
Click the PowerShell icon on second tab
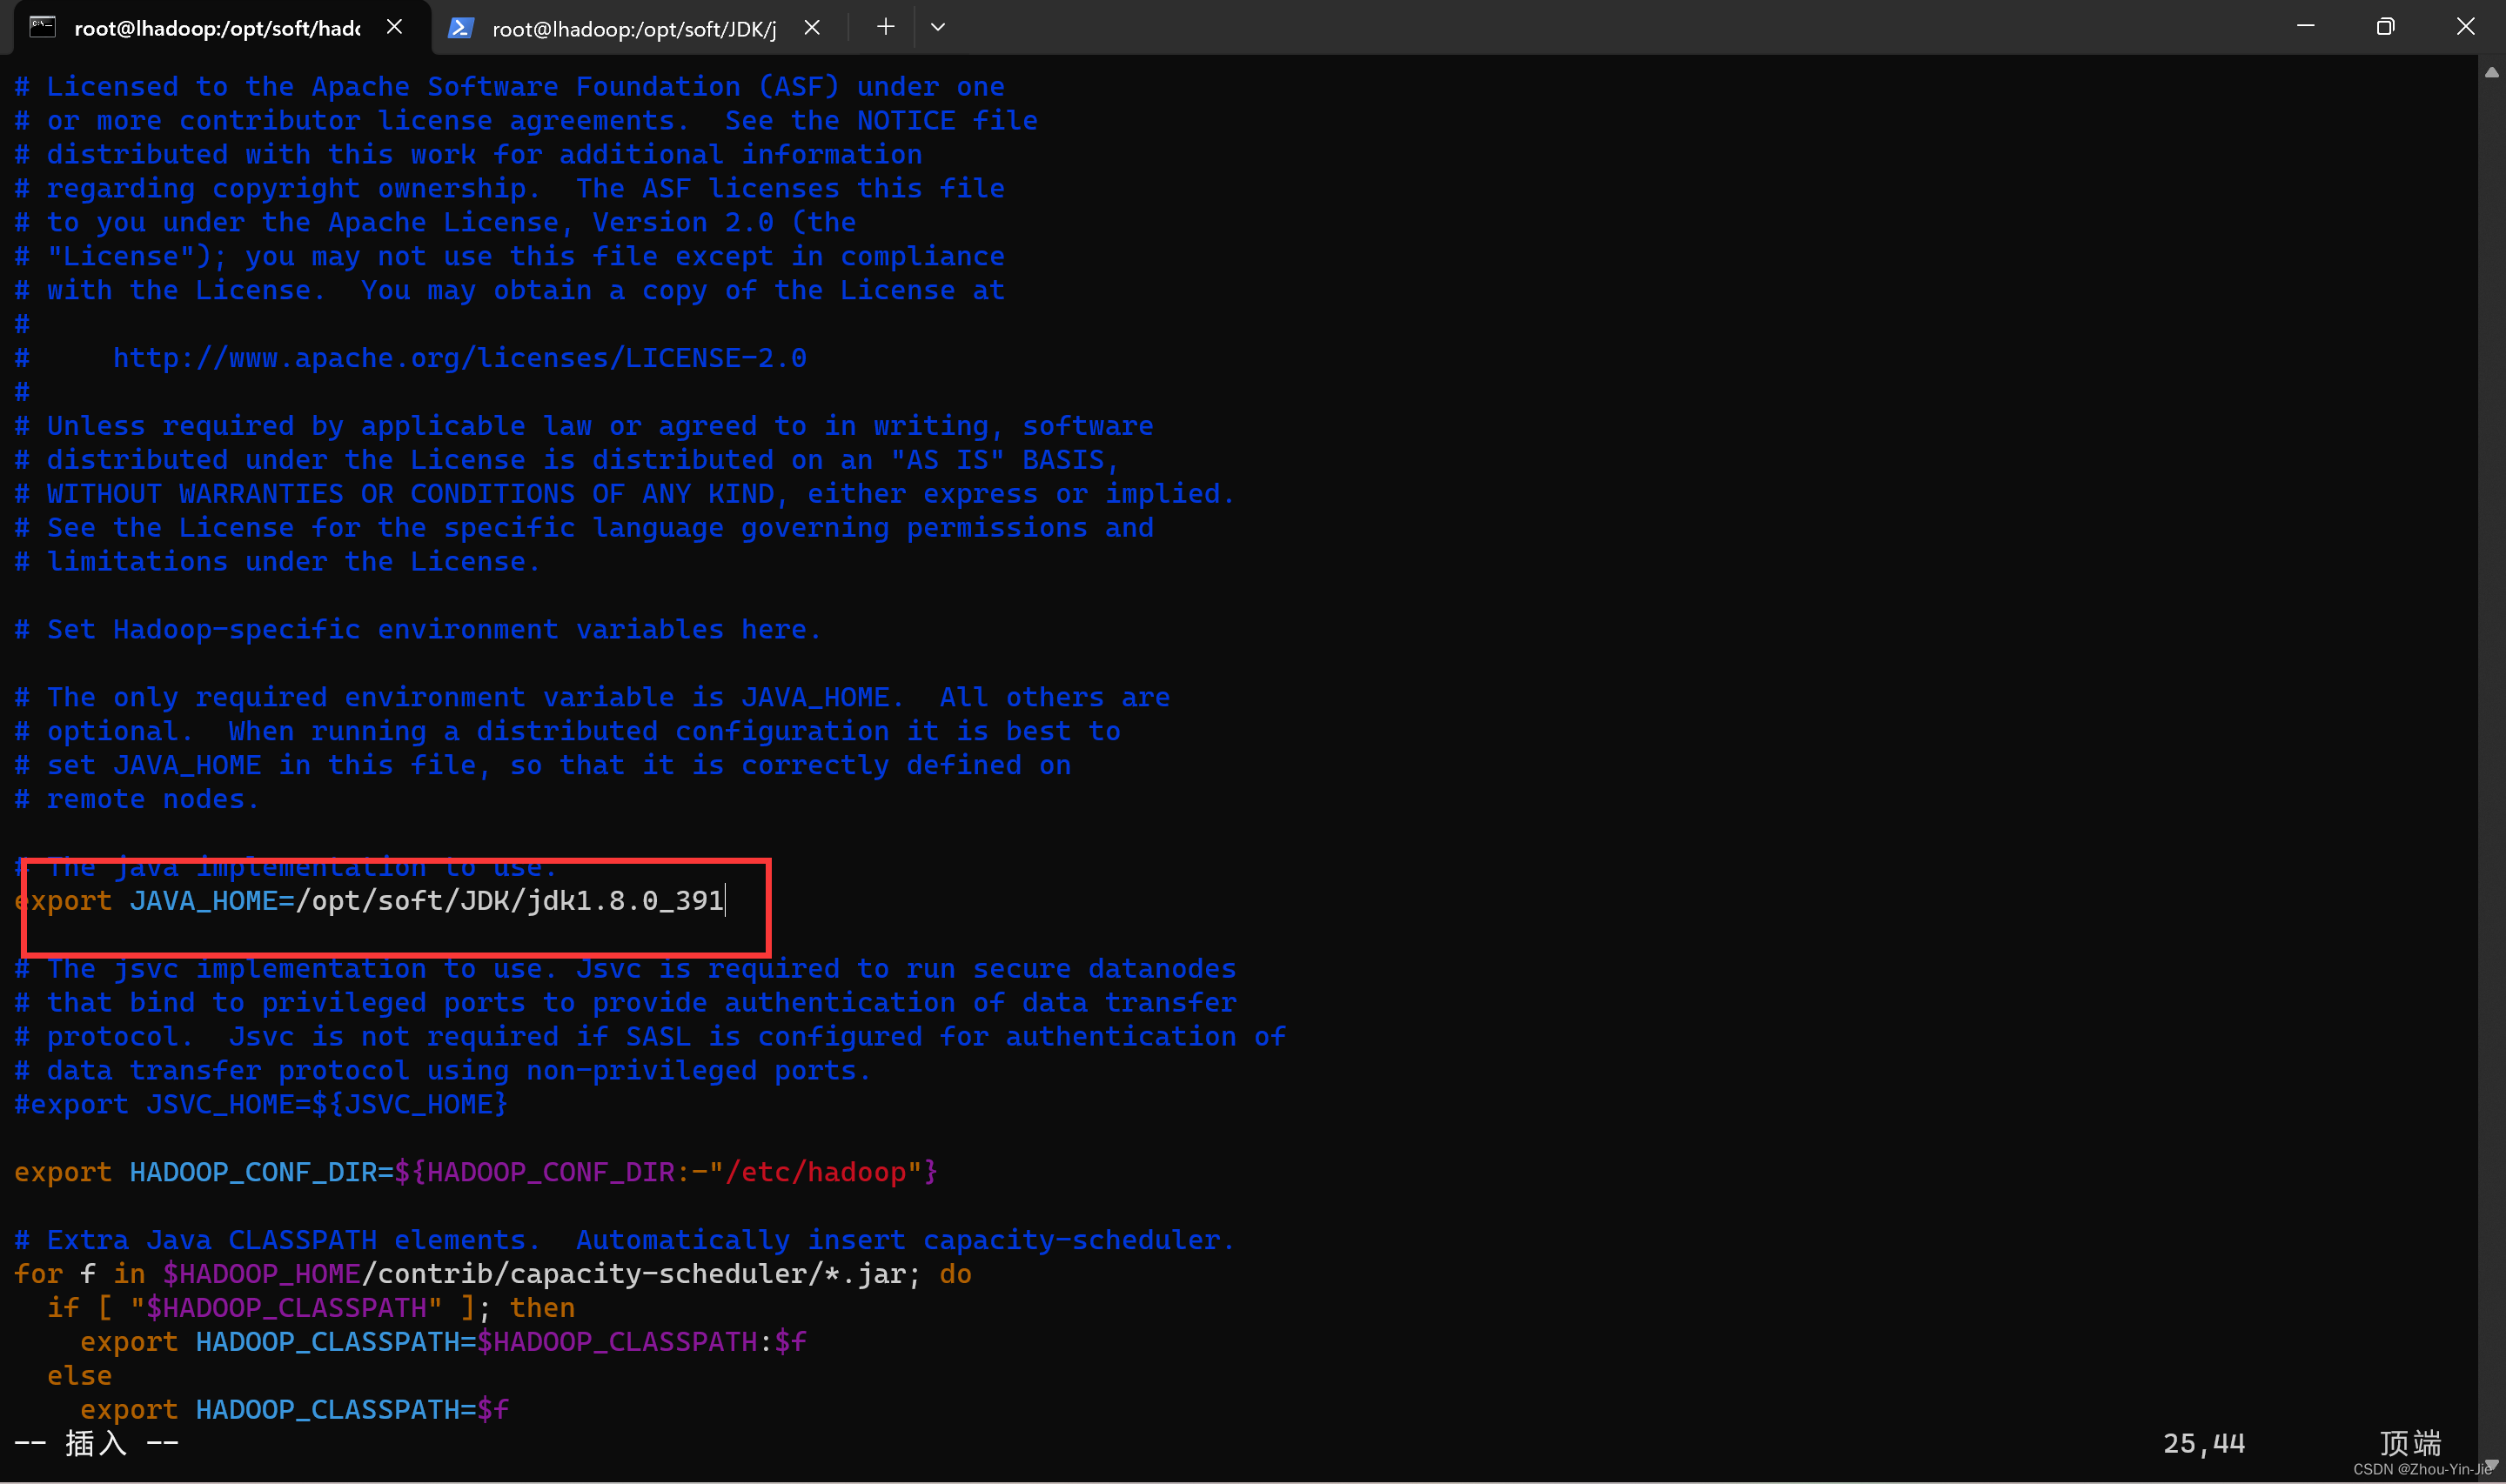(460, 27)
